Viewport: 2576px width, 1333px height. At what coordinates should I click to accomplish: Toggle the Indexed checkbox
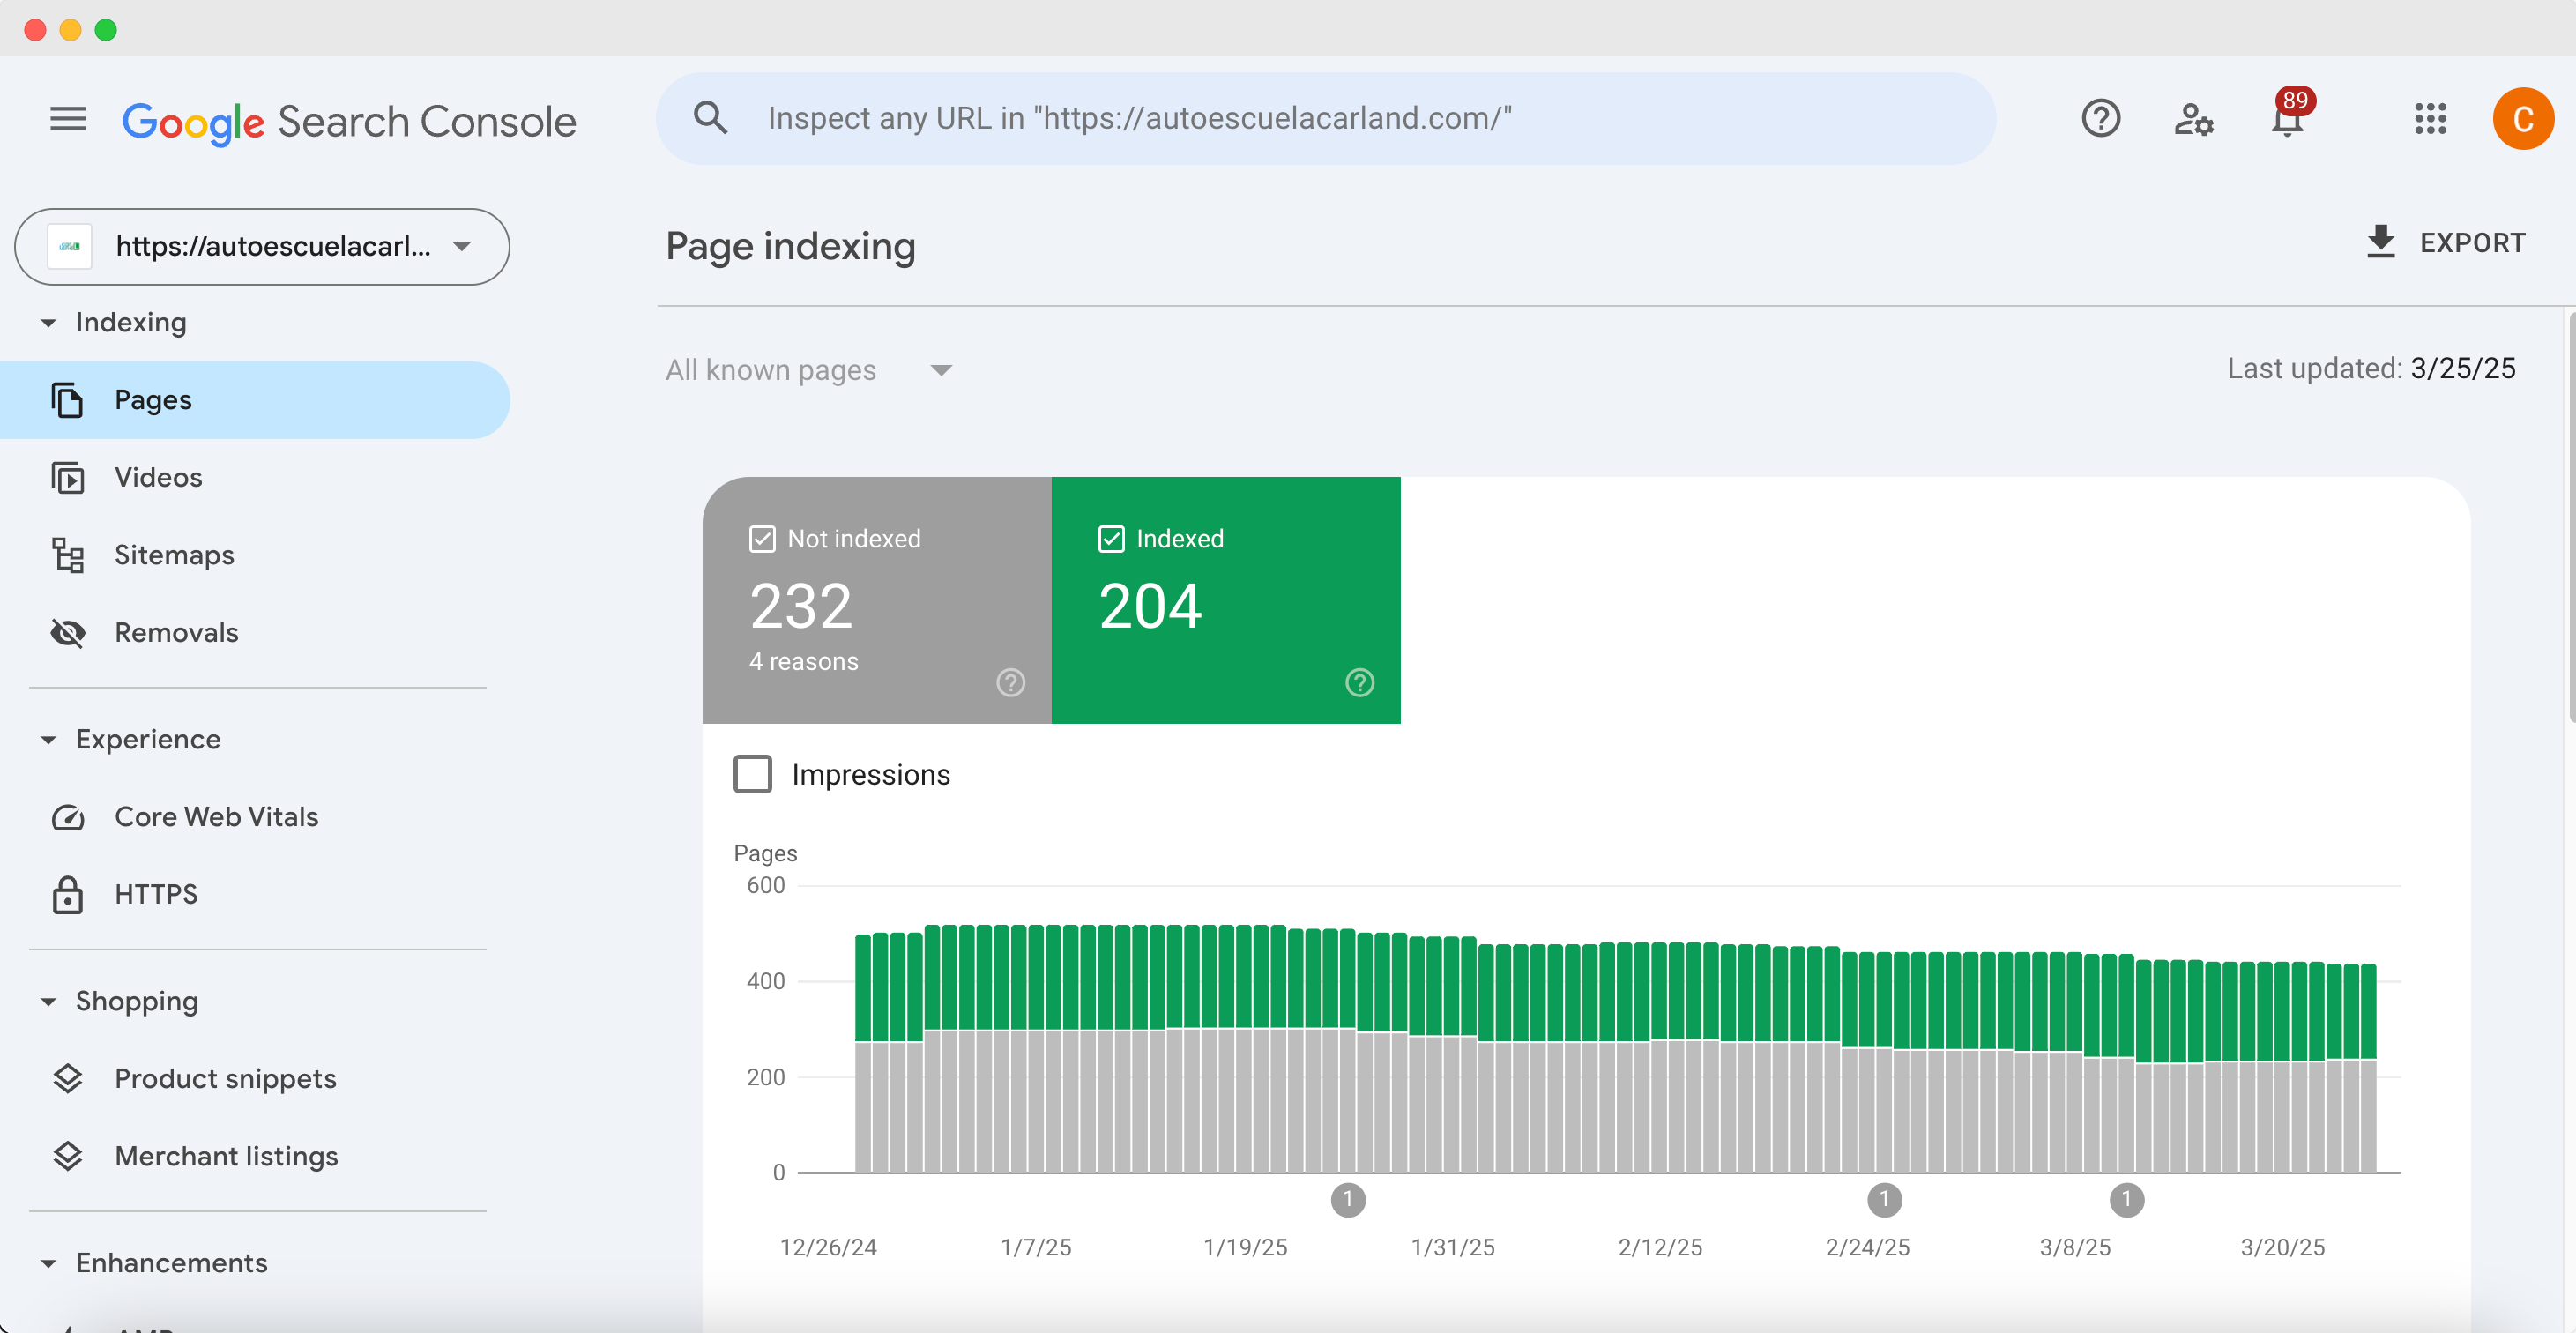click(1111, 539)
